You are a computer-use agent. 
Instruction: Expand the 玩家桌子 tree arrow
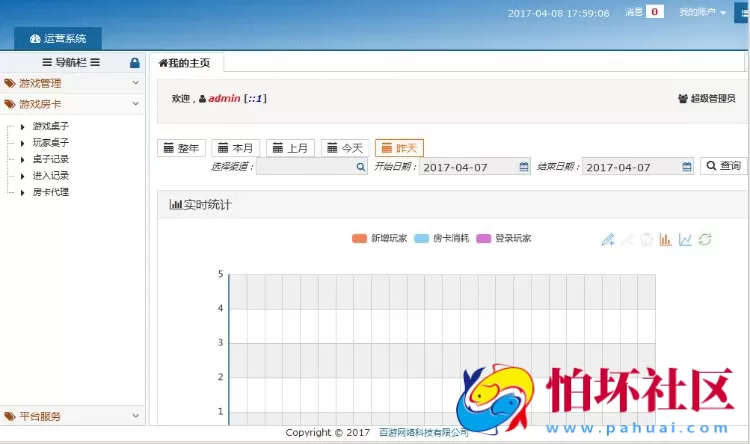pos(22,143)
